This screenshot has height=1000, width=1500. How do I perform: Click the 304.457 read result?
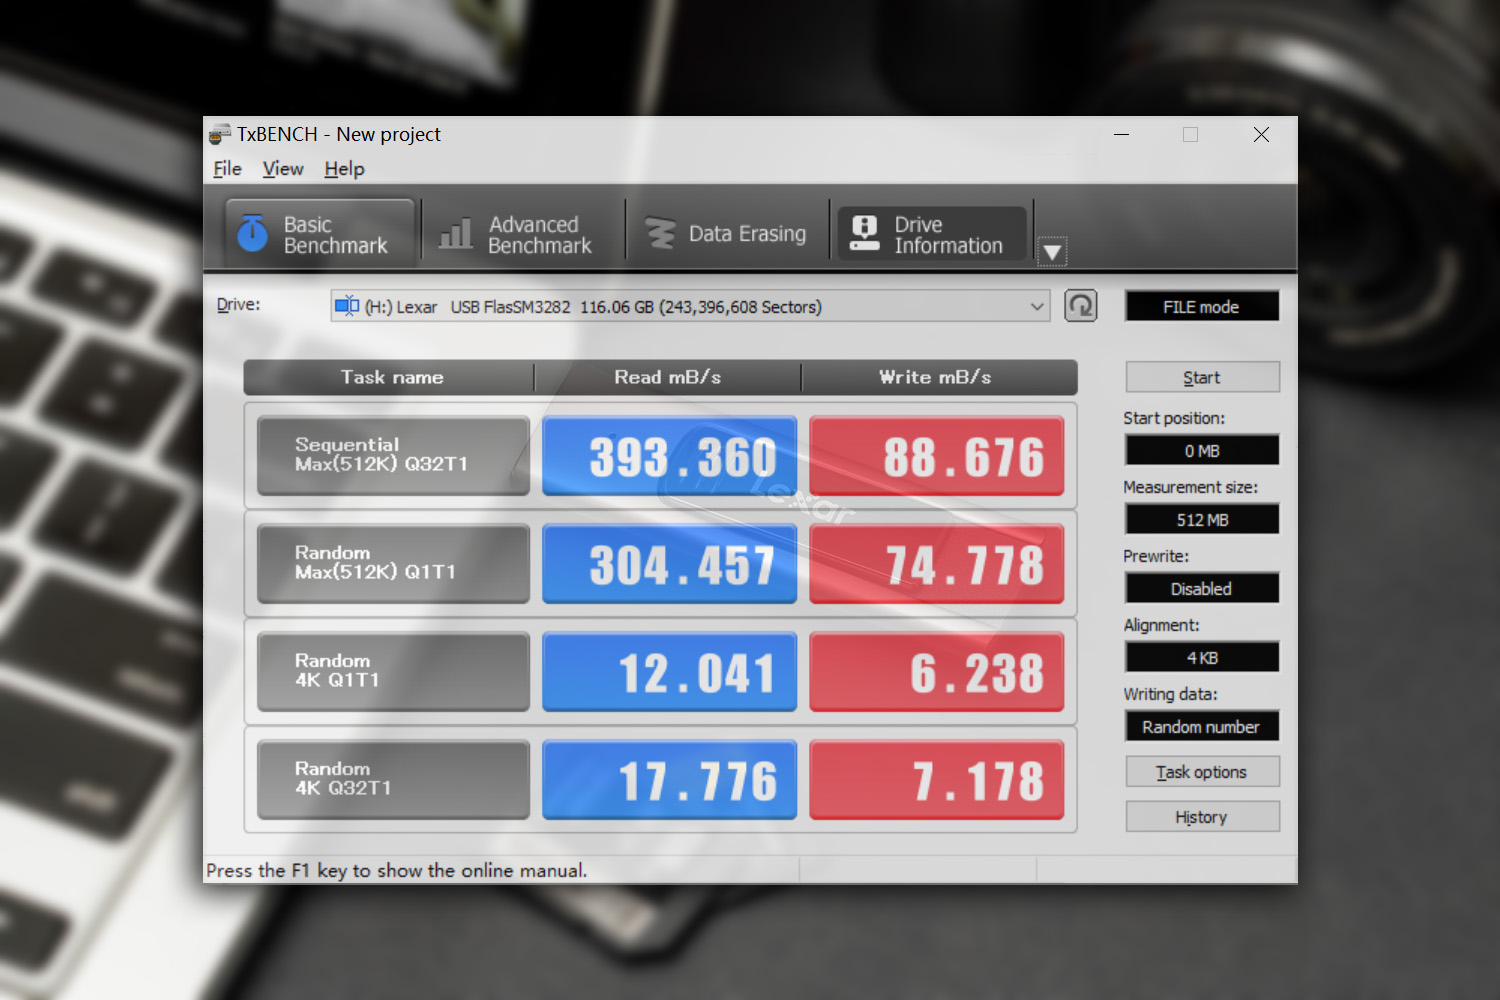coord(670,564)
